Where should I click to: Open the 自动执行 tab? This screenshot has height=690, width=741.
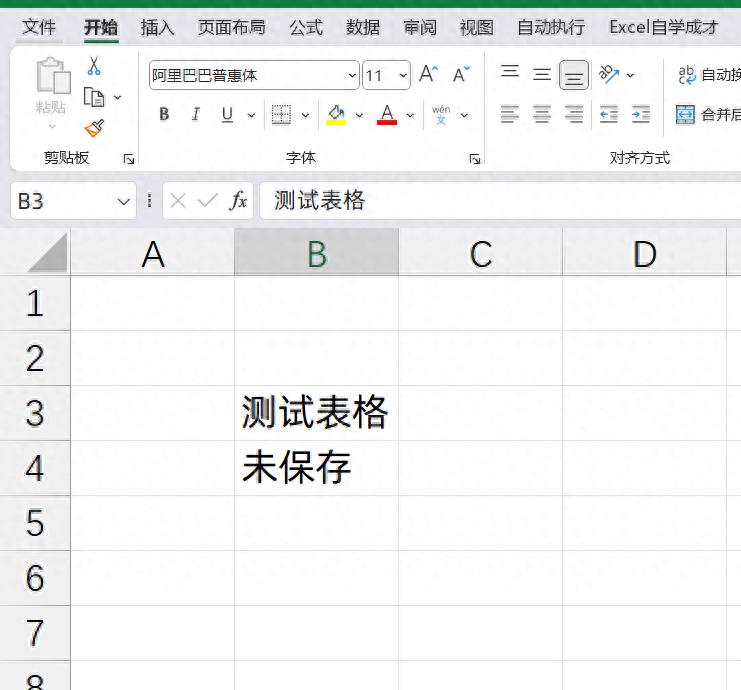coord(551,27)
